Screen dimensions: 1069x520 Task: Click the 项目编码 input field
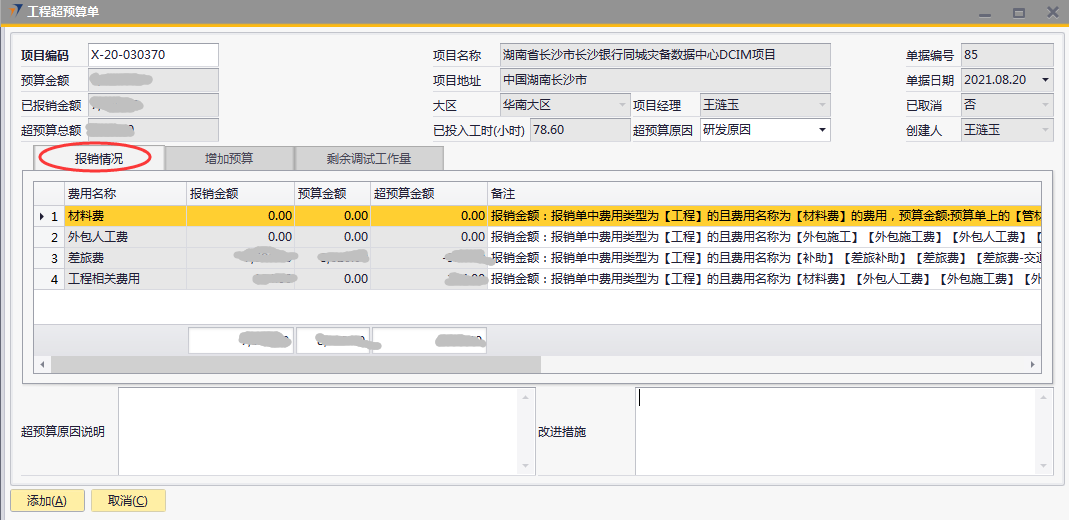152,55
